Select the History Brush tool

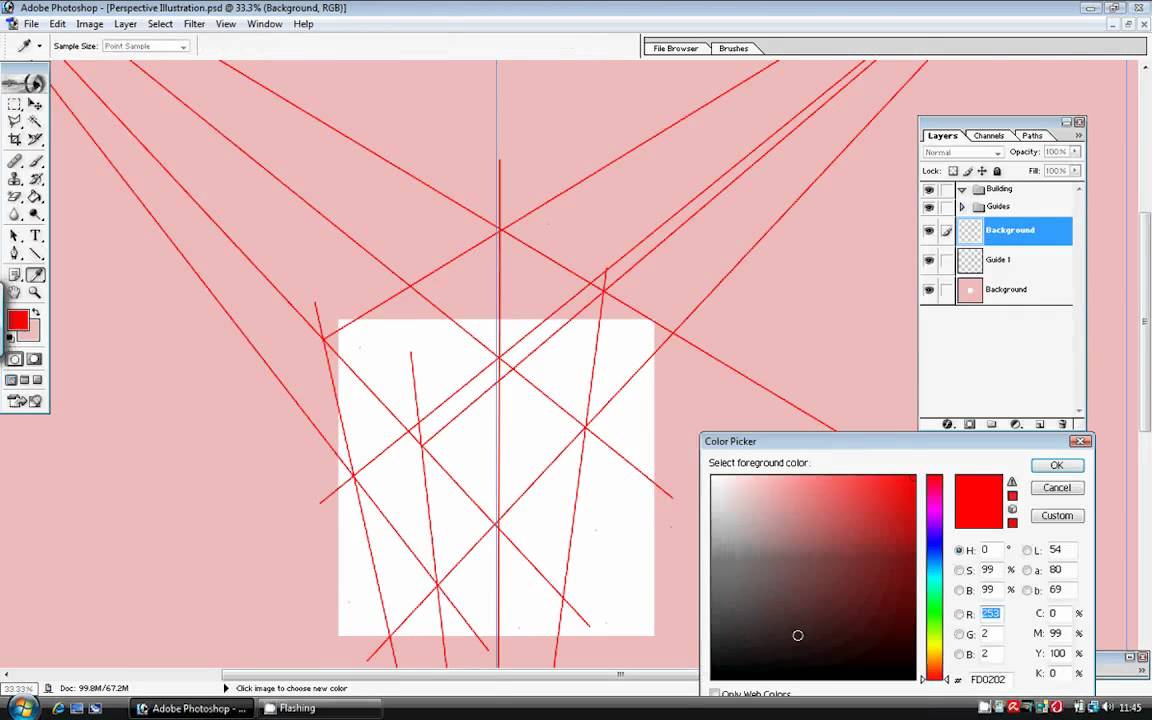pyautogui.click(x=35, y=179)
